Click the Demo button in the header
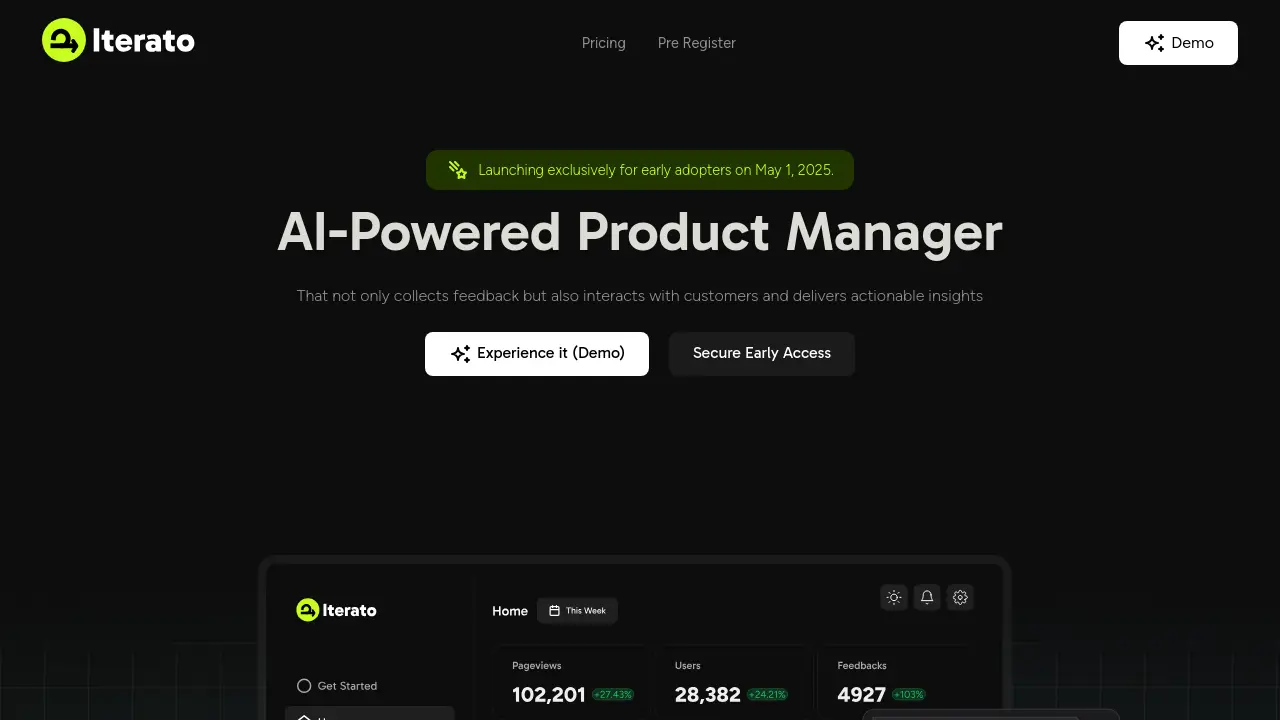Screen dimensions: 1280x720 pyautogui.click(x=1178, y=43)
